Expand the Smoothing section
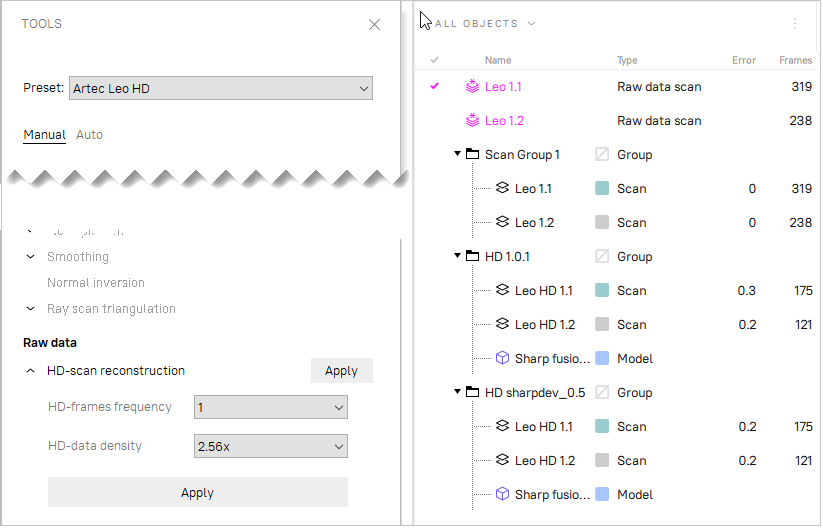Image resolution: width=823 pixels, height=528 pixels. coord(30,257)
